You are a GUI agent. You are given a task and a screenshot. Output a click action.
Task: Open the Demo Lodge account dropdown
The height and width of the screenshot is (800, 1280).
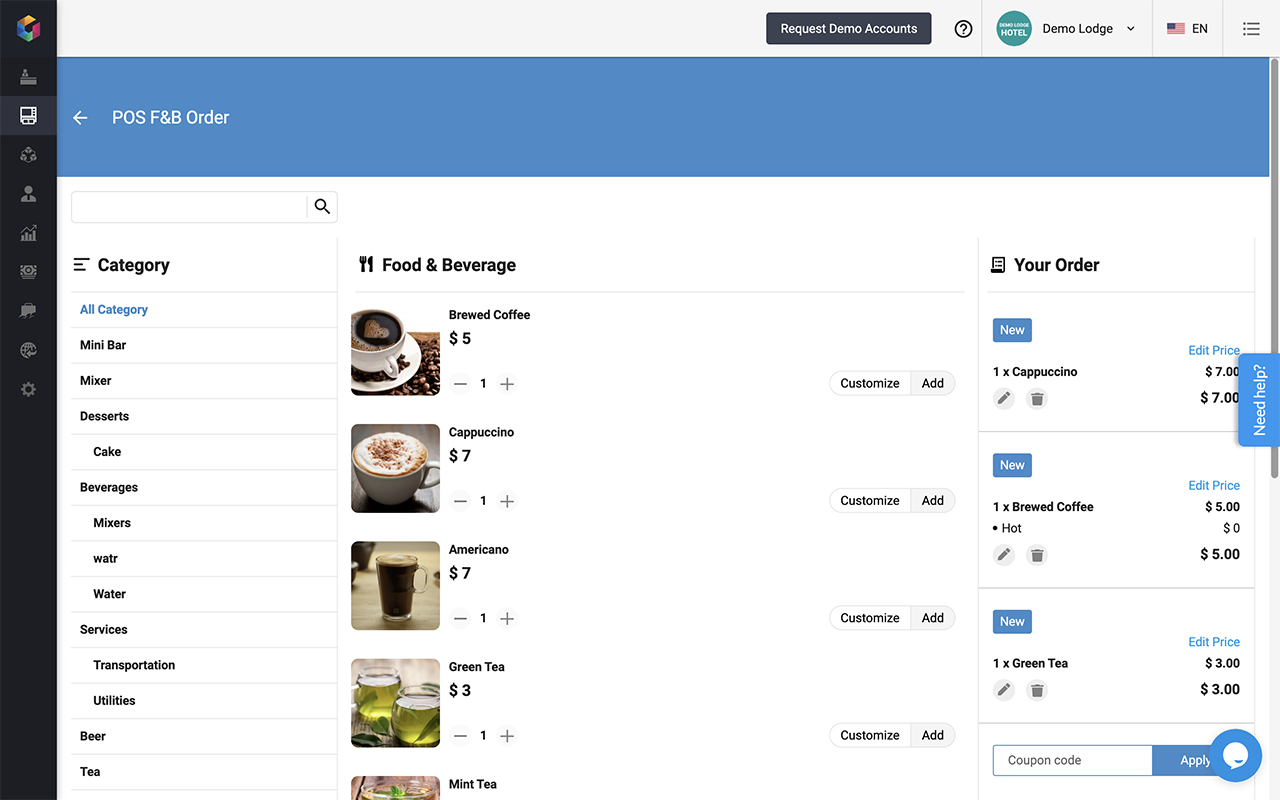coord(1066,29)
